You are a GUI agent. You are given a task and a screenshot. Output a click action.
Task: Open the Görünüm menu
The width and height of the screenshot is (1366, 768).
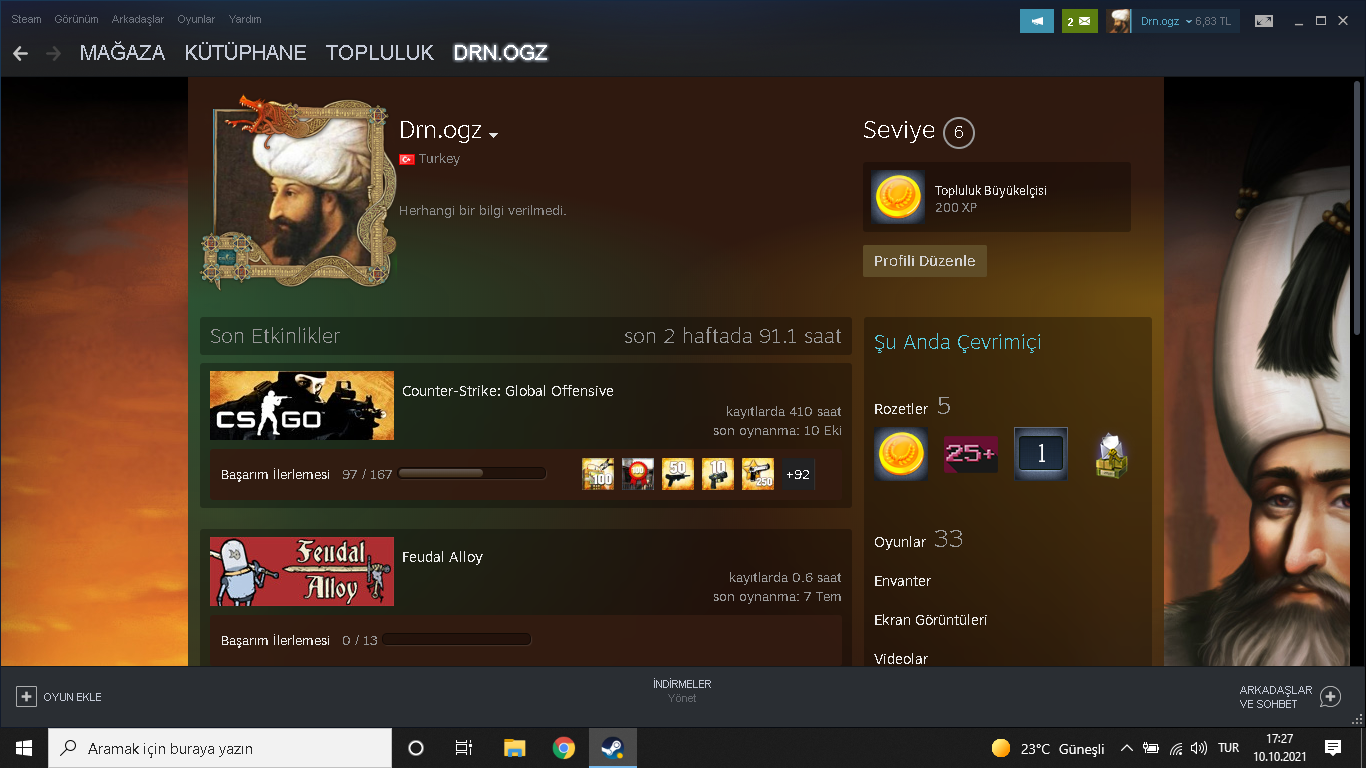pyautogui.click(x=77, y=19)
